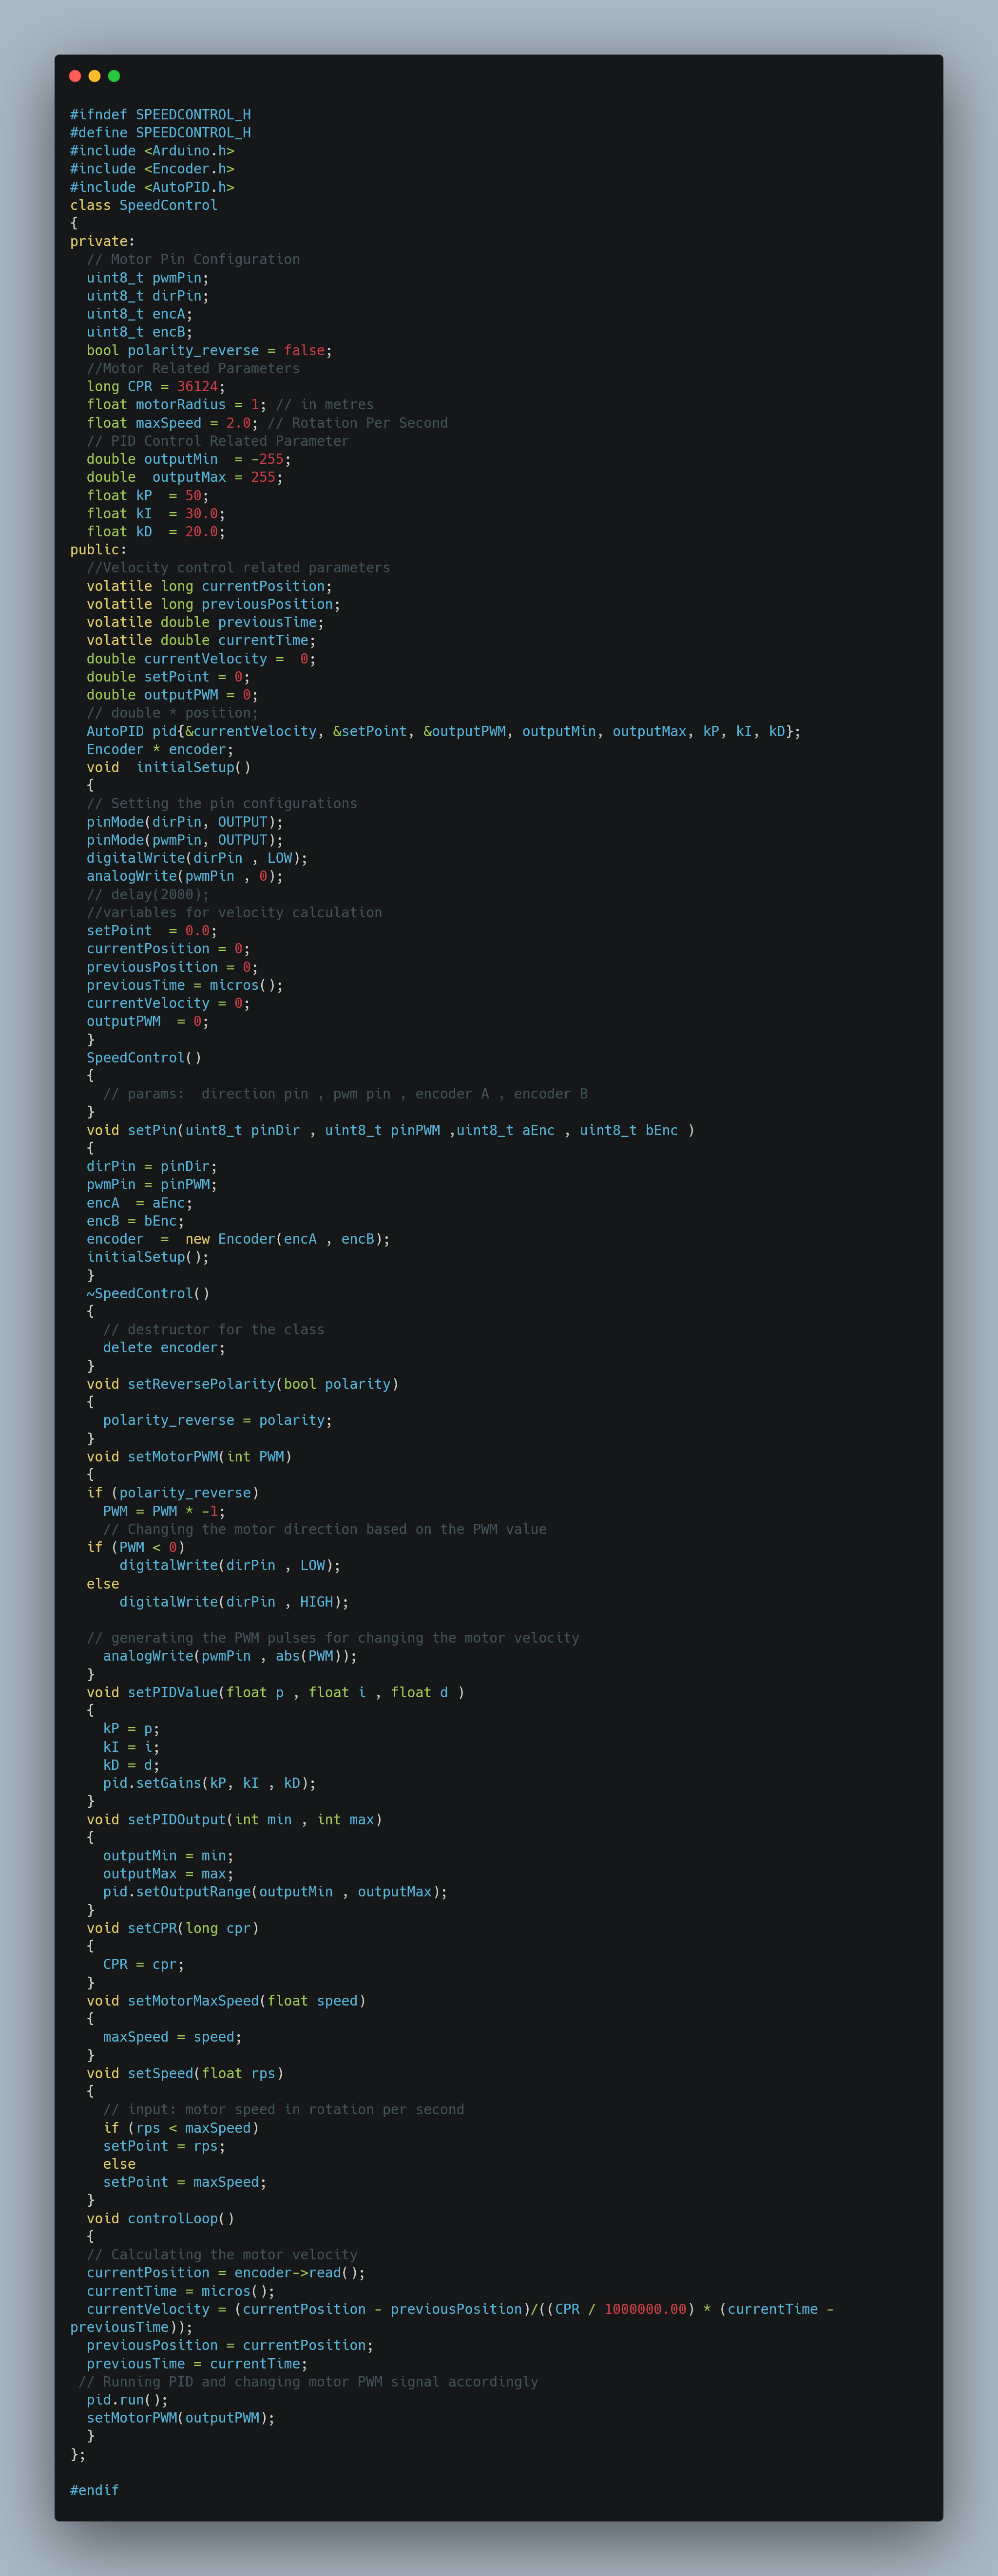This screenshot has width=998, height=2576.
Task: Click the '~SpeedControl()' destructor line
Action: 148,1293
